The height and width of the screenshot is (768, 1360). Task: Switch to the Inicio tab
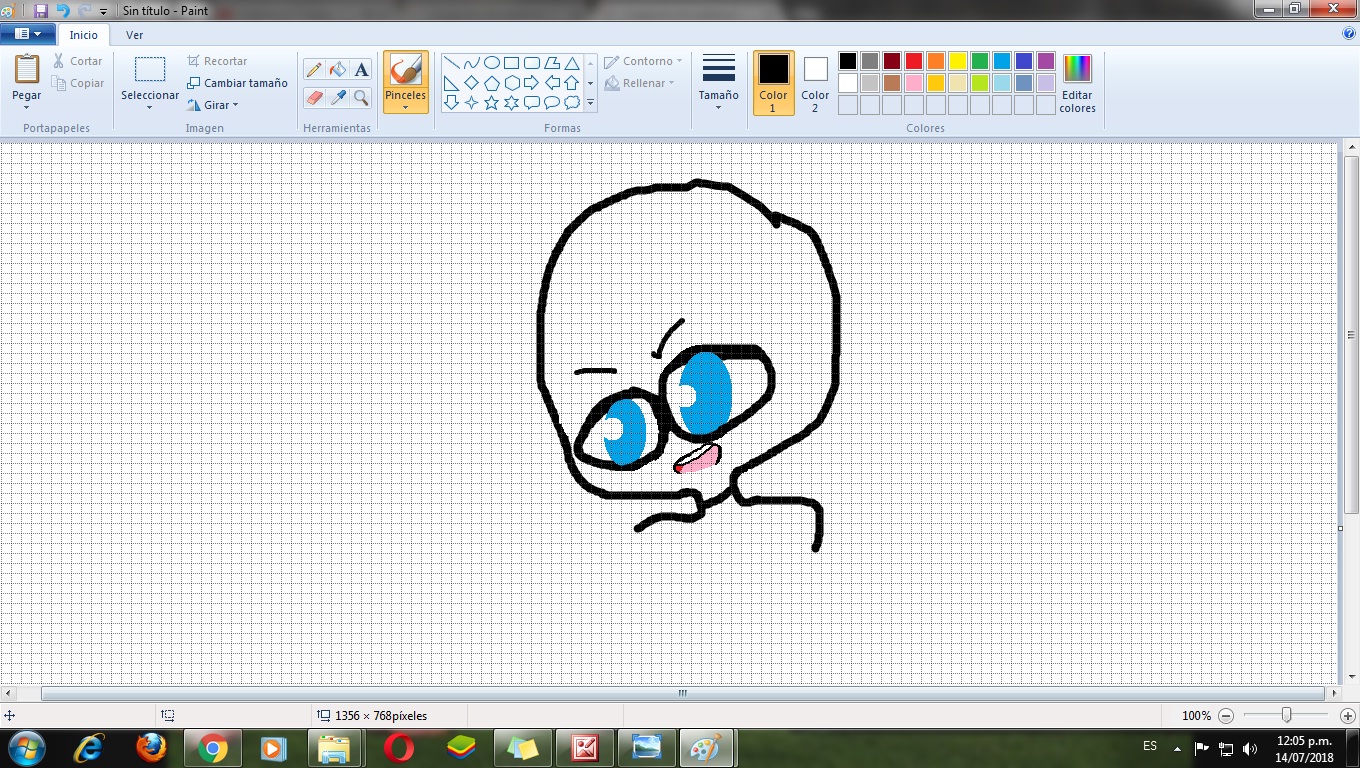tap(84, 35)
